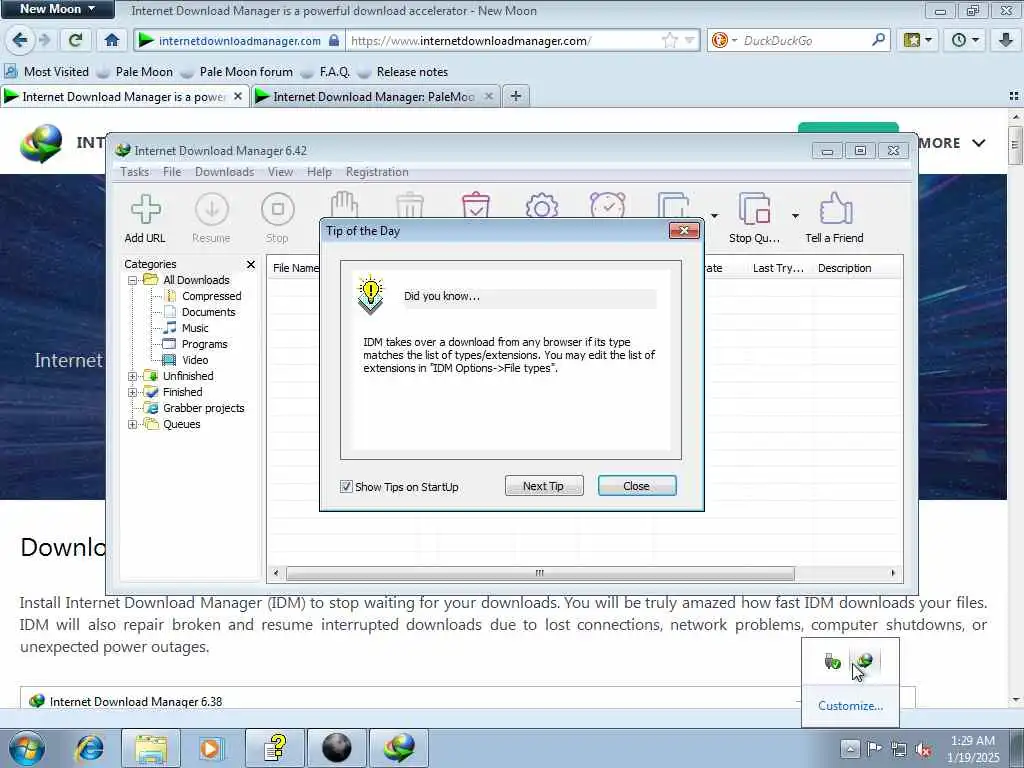Click the IDM logo on the webpage
The width and height of the screenshot is (1024, 768).
click(41, 143)
